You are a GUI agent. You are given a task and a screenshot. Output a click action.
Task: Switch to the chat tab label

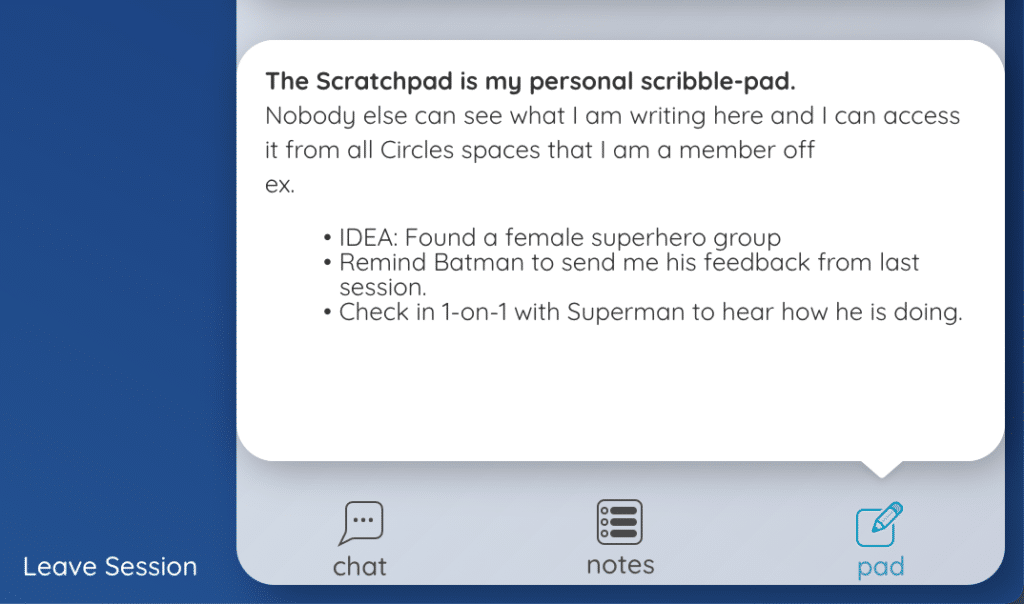tap(360, 566)
